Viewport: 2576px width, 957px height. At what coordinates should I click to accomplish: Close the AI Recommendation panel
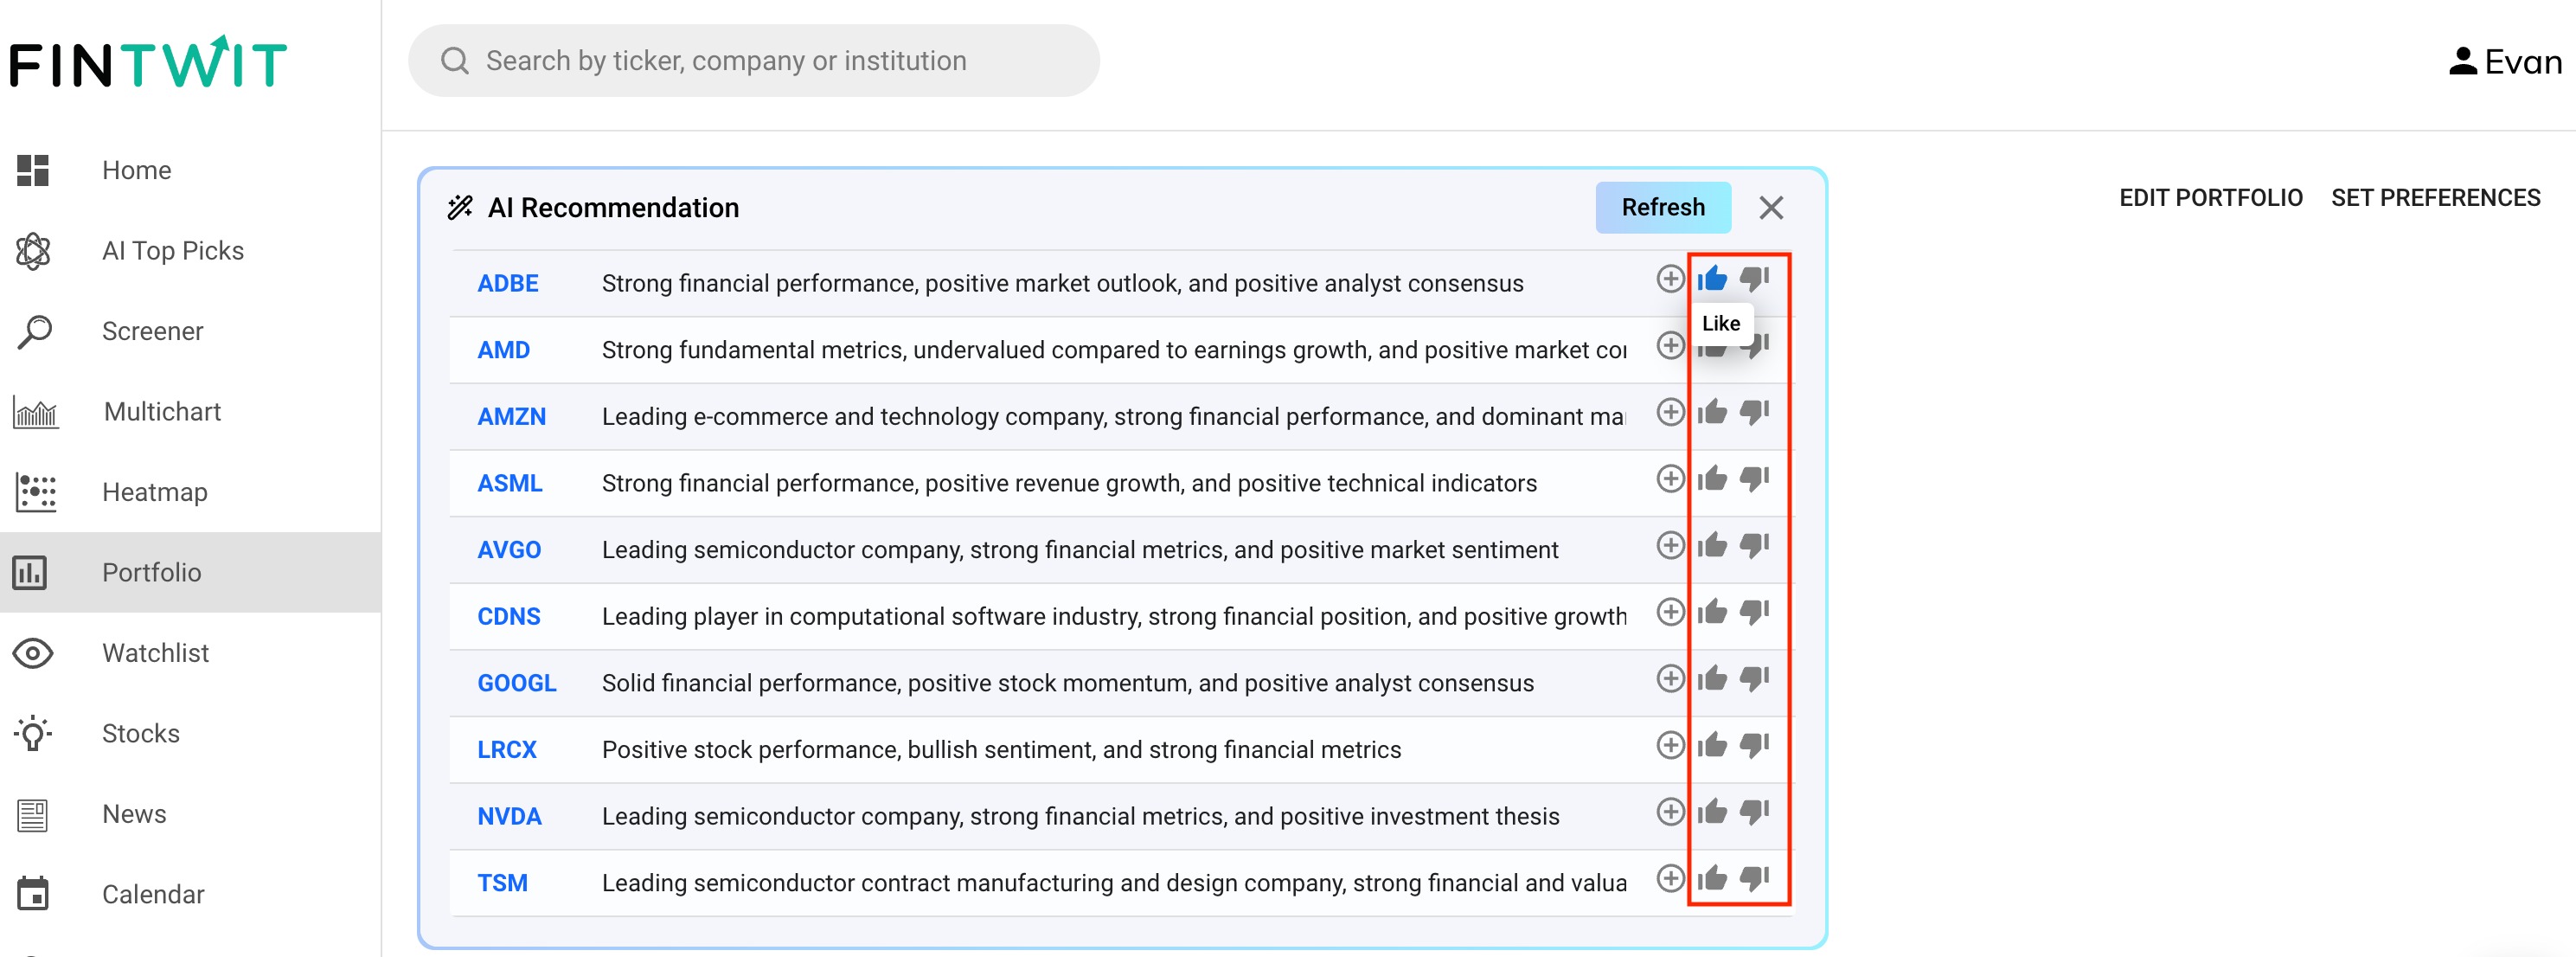(1771, 208)
